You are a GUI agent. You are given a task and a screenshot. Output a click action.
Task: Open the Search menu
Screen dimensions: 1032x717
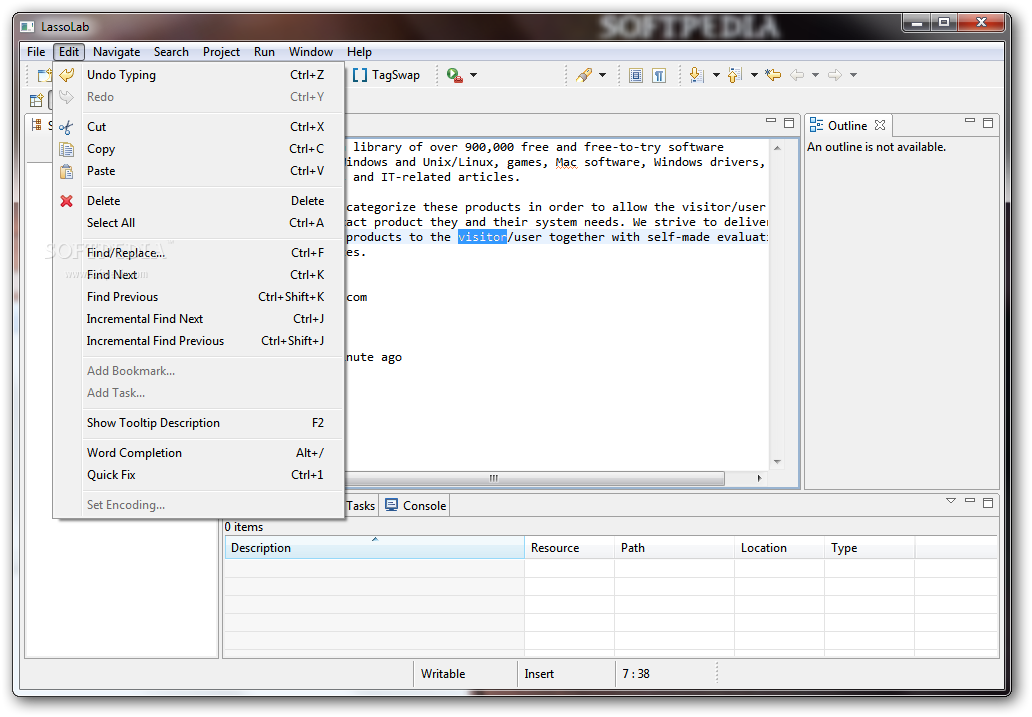171,52
